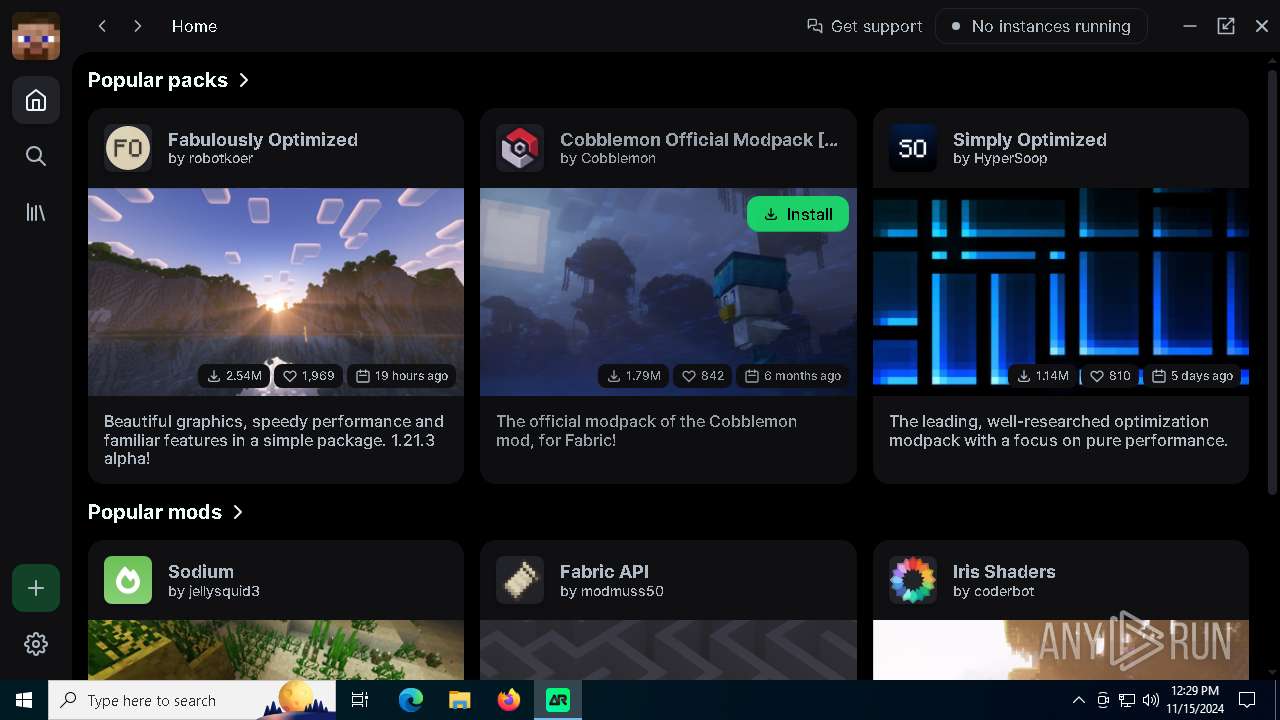Open the Iris Shaders title
This screenshot has width=1280, height=720.
[x=1004, y=571]
